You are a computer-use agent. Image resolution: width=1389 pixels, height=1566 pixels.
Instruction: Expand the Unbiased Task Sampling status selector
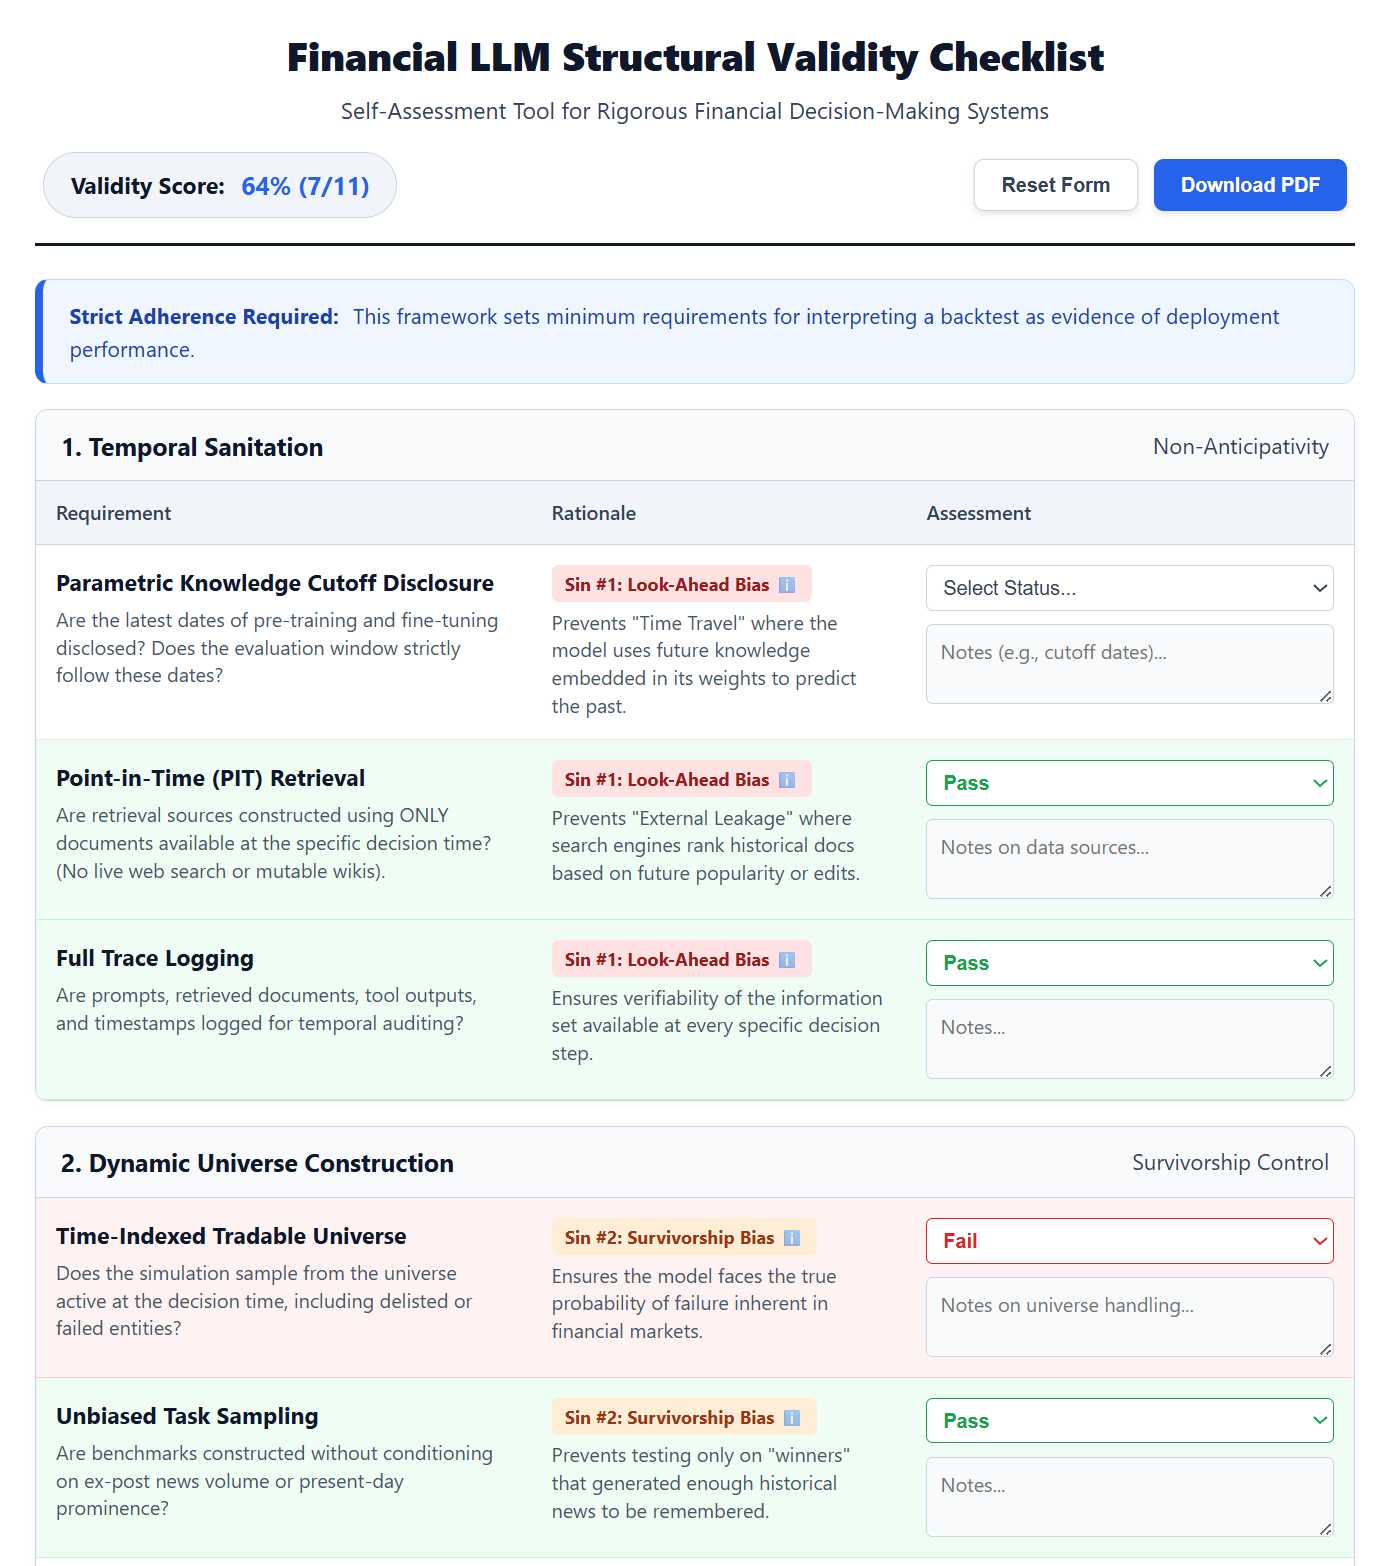(1129, 1420)
